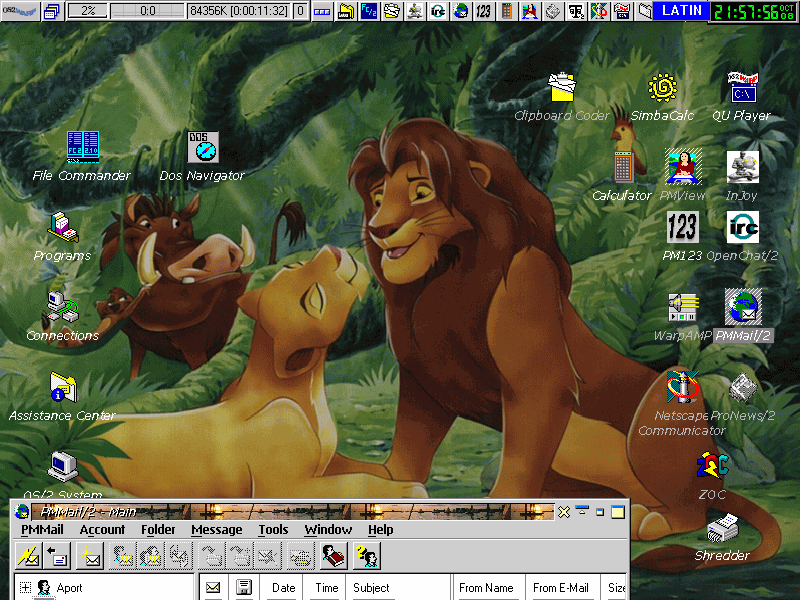The image size is (800, 600).
Task: Click the IRC icon in the top launch bar
Action: [x=438, y=11]
